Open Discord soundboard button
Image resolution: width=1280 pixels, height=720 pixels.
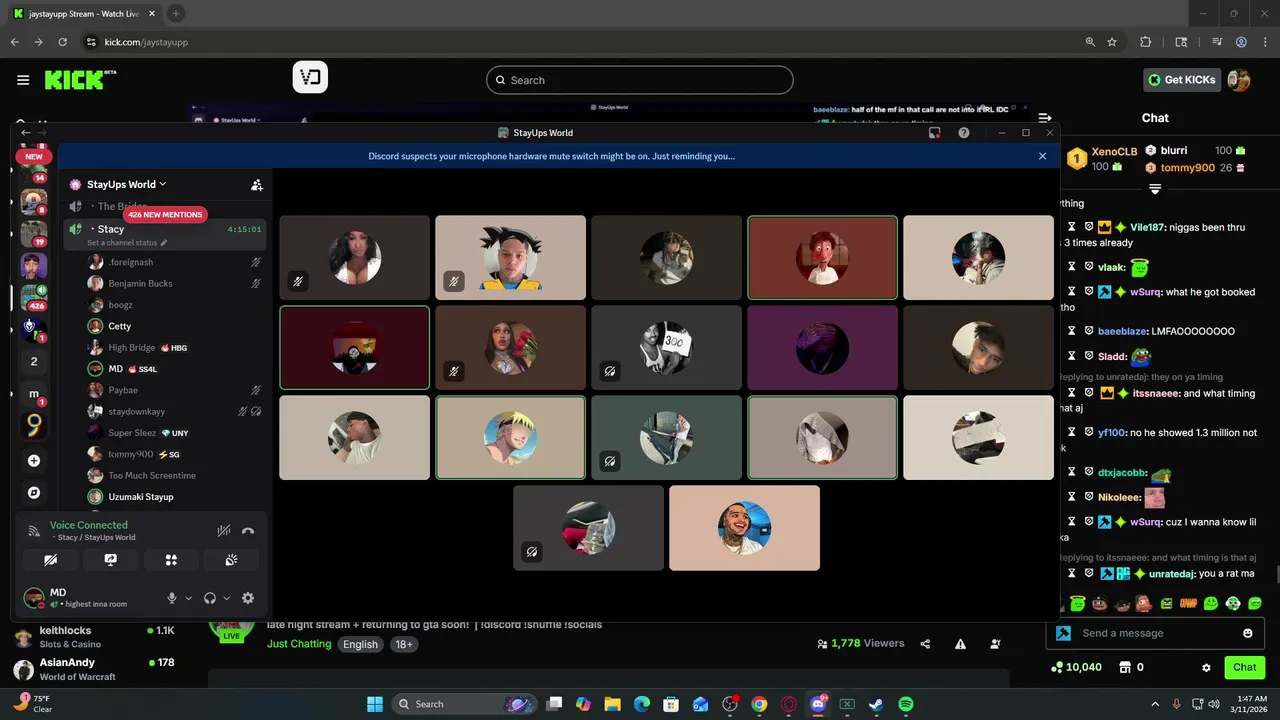tap(231, 560)
